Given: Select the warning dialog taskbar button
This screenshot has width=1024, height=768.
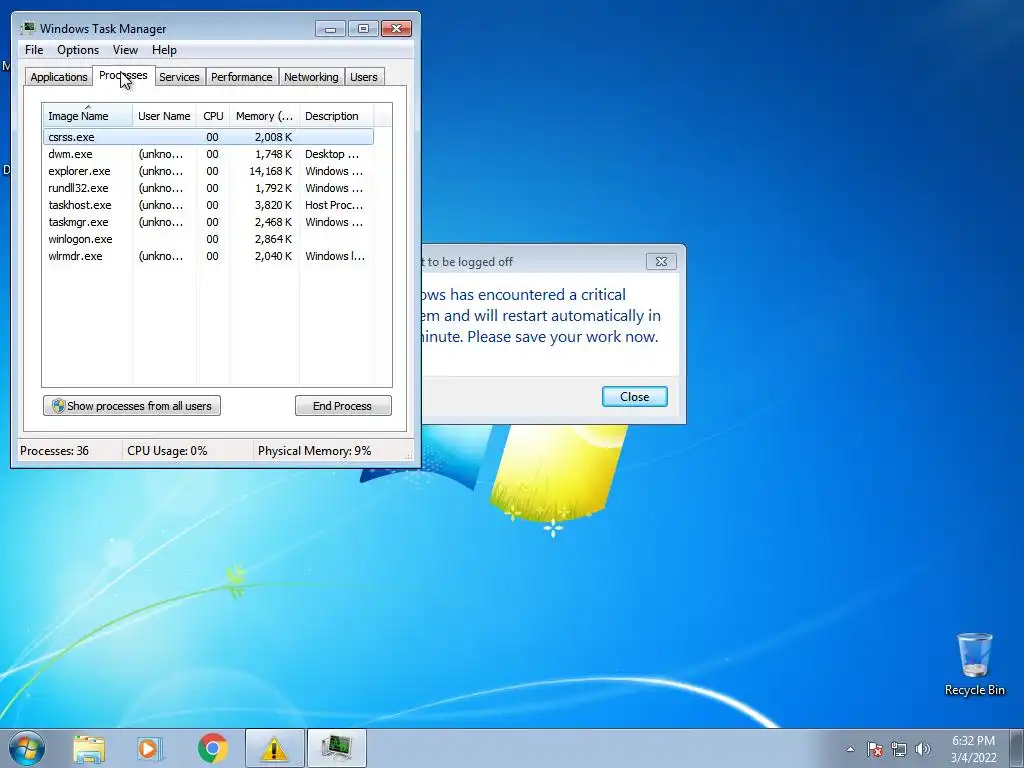Looking at the screenshot, I should [274, 748].
